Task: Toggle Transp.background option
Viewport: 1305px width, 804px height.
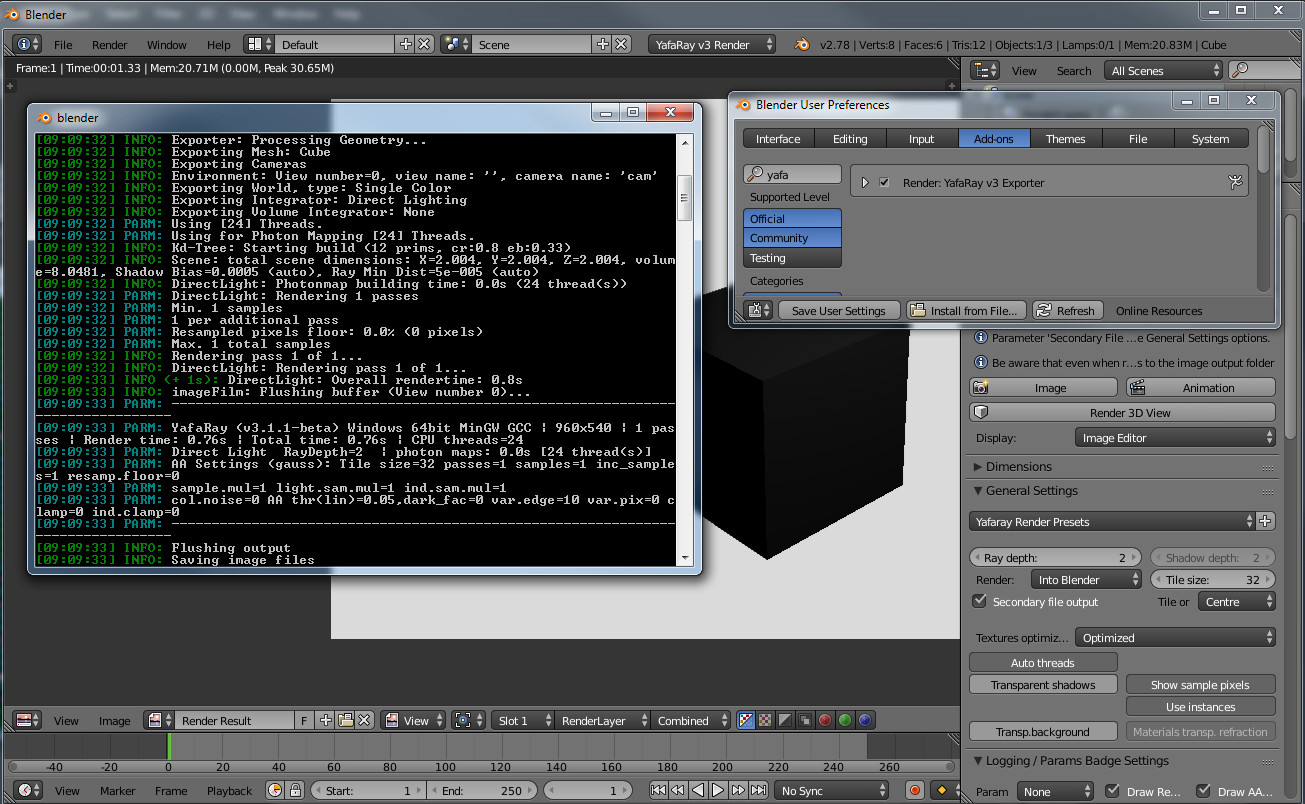Action: point(1043,731)
